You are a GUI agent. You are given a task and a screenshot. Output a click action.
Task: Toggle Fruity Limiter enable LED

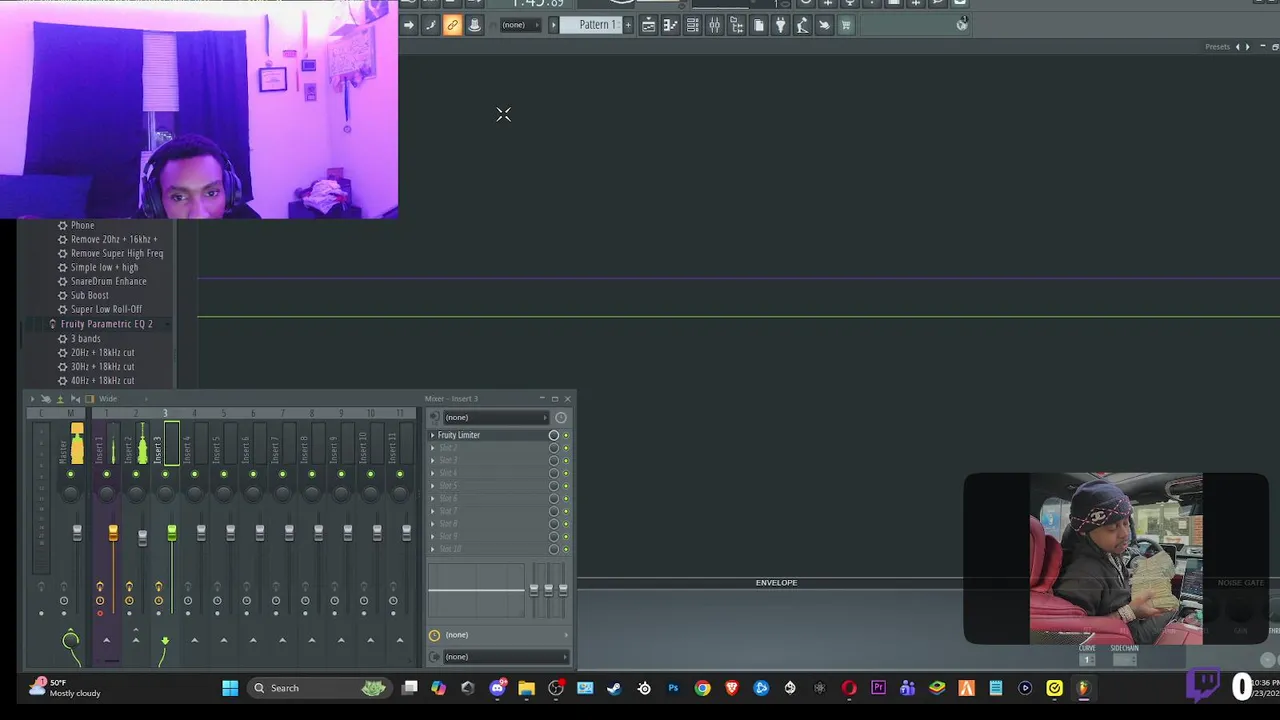pos(566,436)
